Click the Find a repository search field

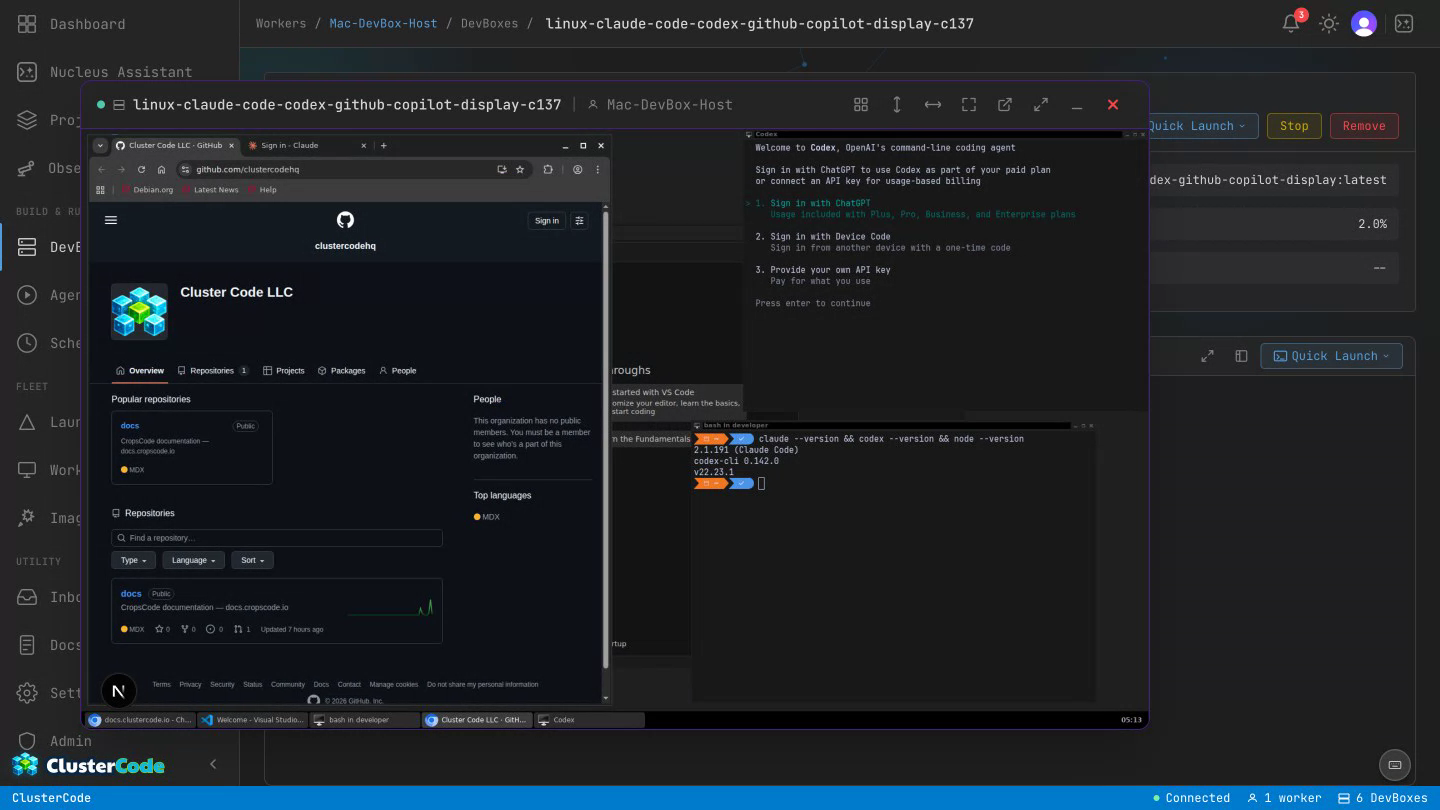point(277,538)
